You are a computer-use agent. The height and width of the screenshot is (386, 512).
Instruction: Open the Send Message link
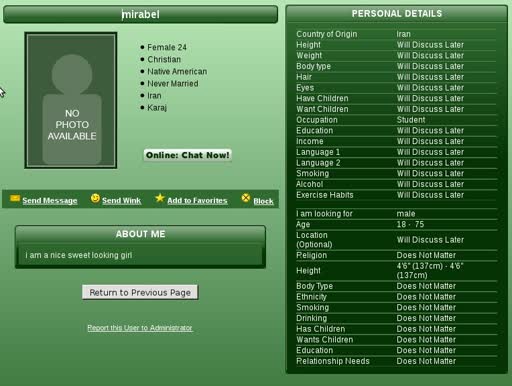[50, 201]
